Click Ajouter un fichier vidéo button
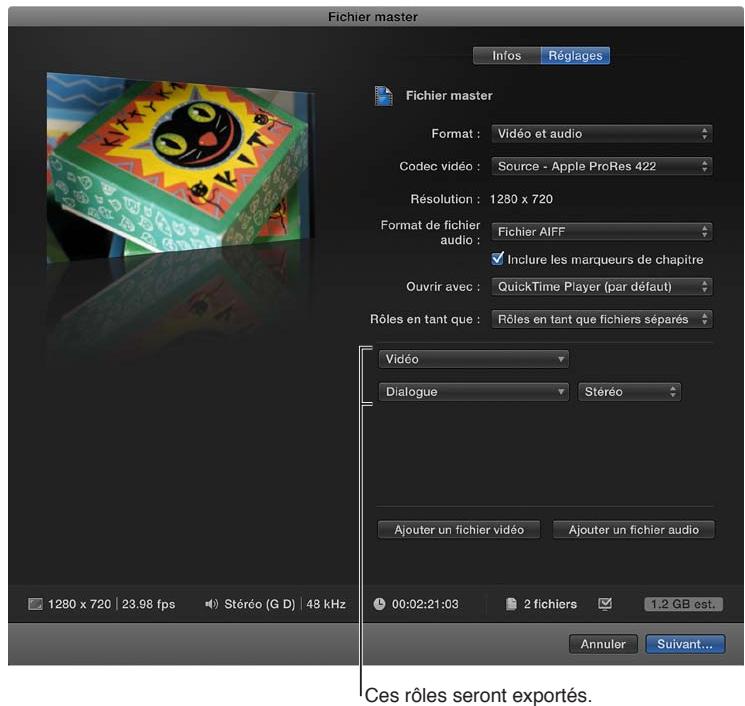Viewport: 745px width, 706px height. 459,530
